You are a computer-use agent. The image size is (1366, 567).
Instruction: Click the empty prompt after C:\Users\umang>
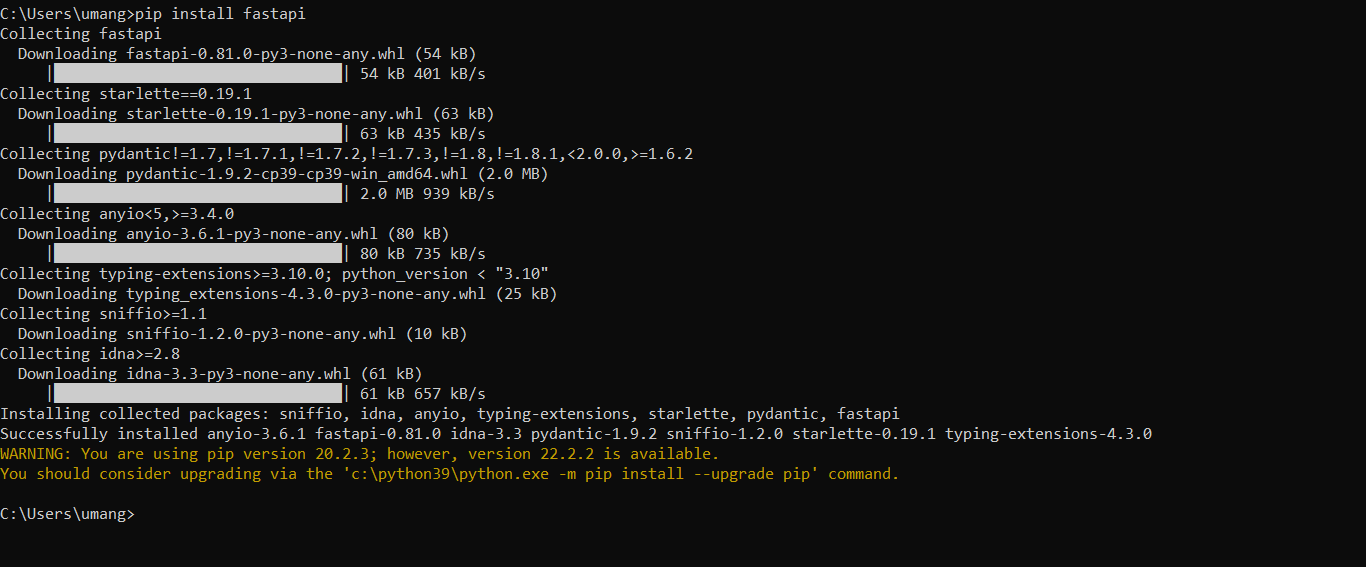(x=142, y=514)
